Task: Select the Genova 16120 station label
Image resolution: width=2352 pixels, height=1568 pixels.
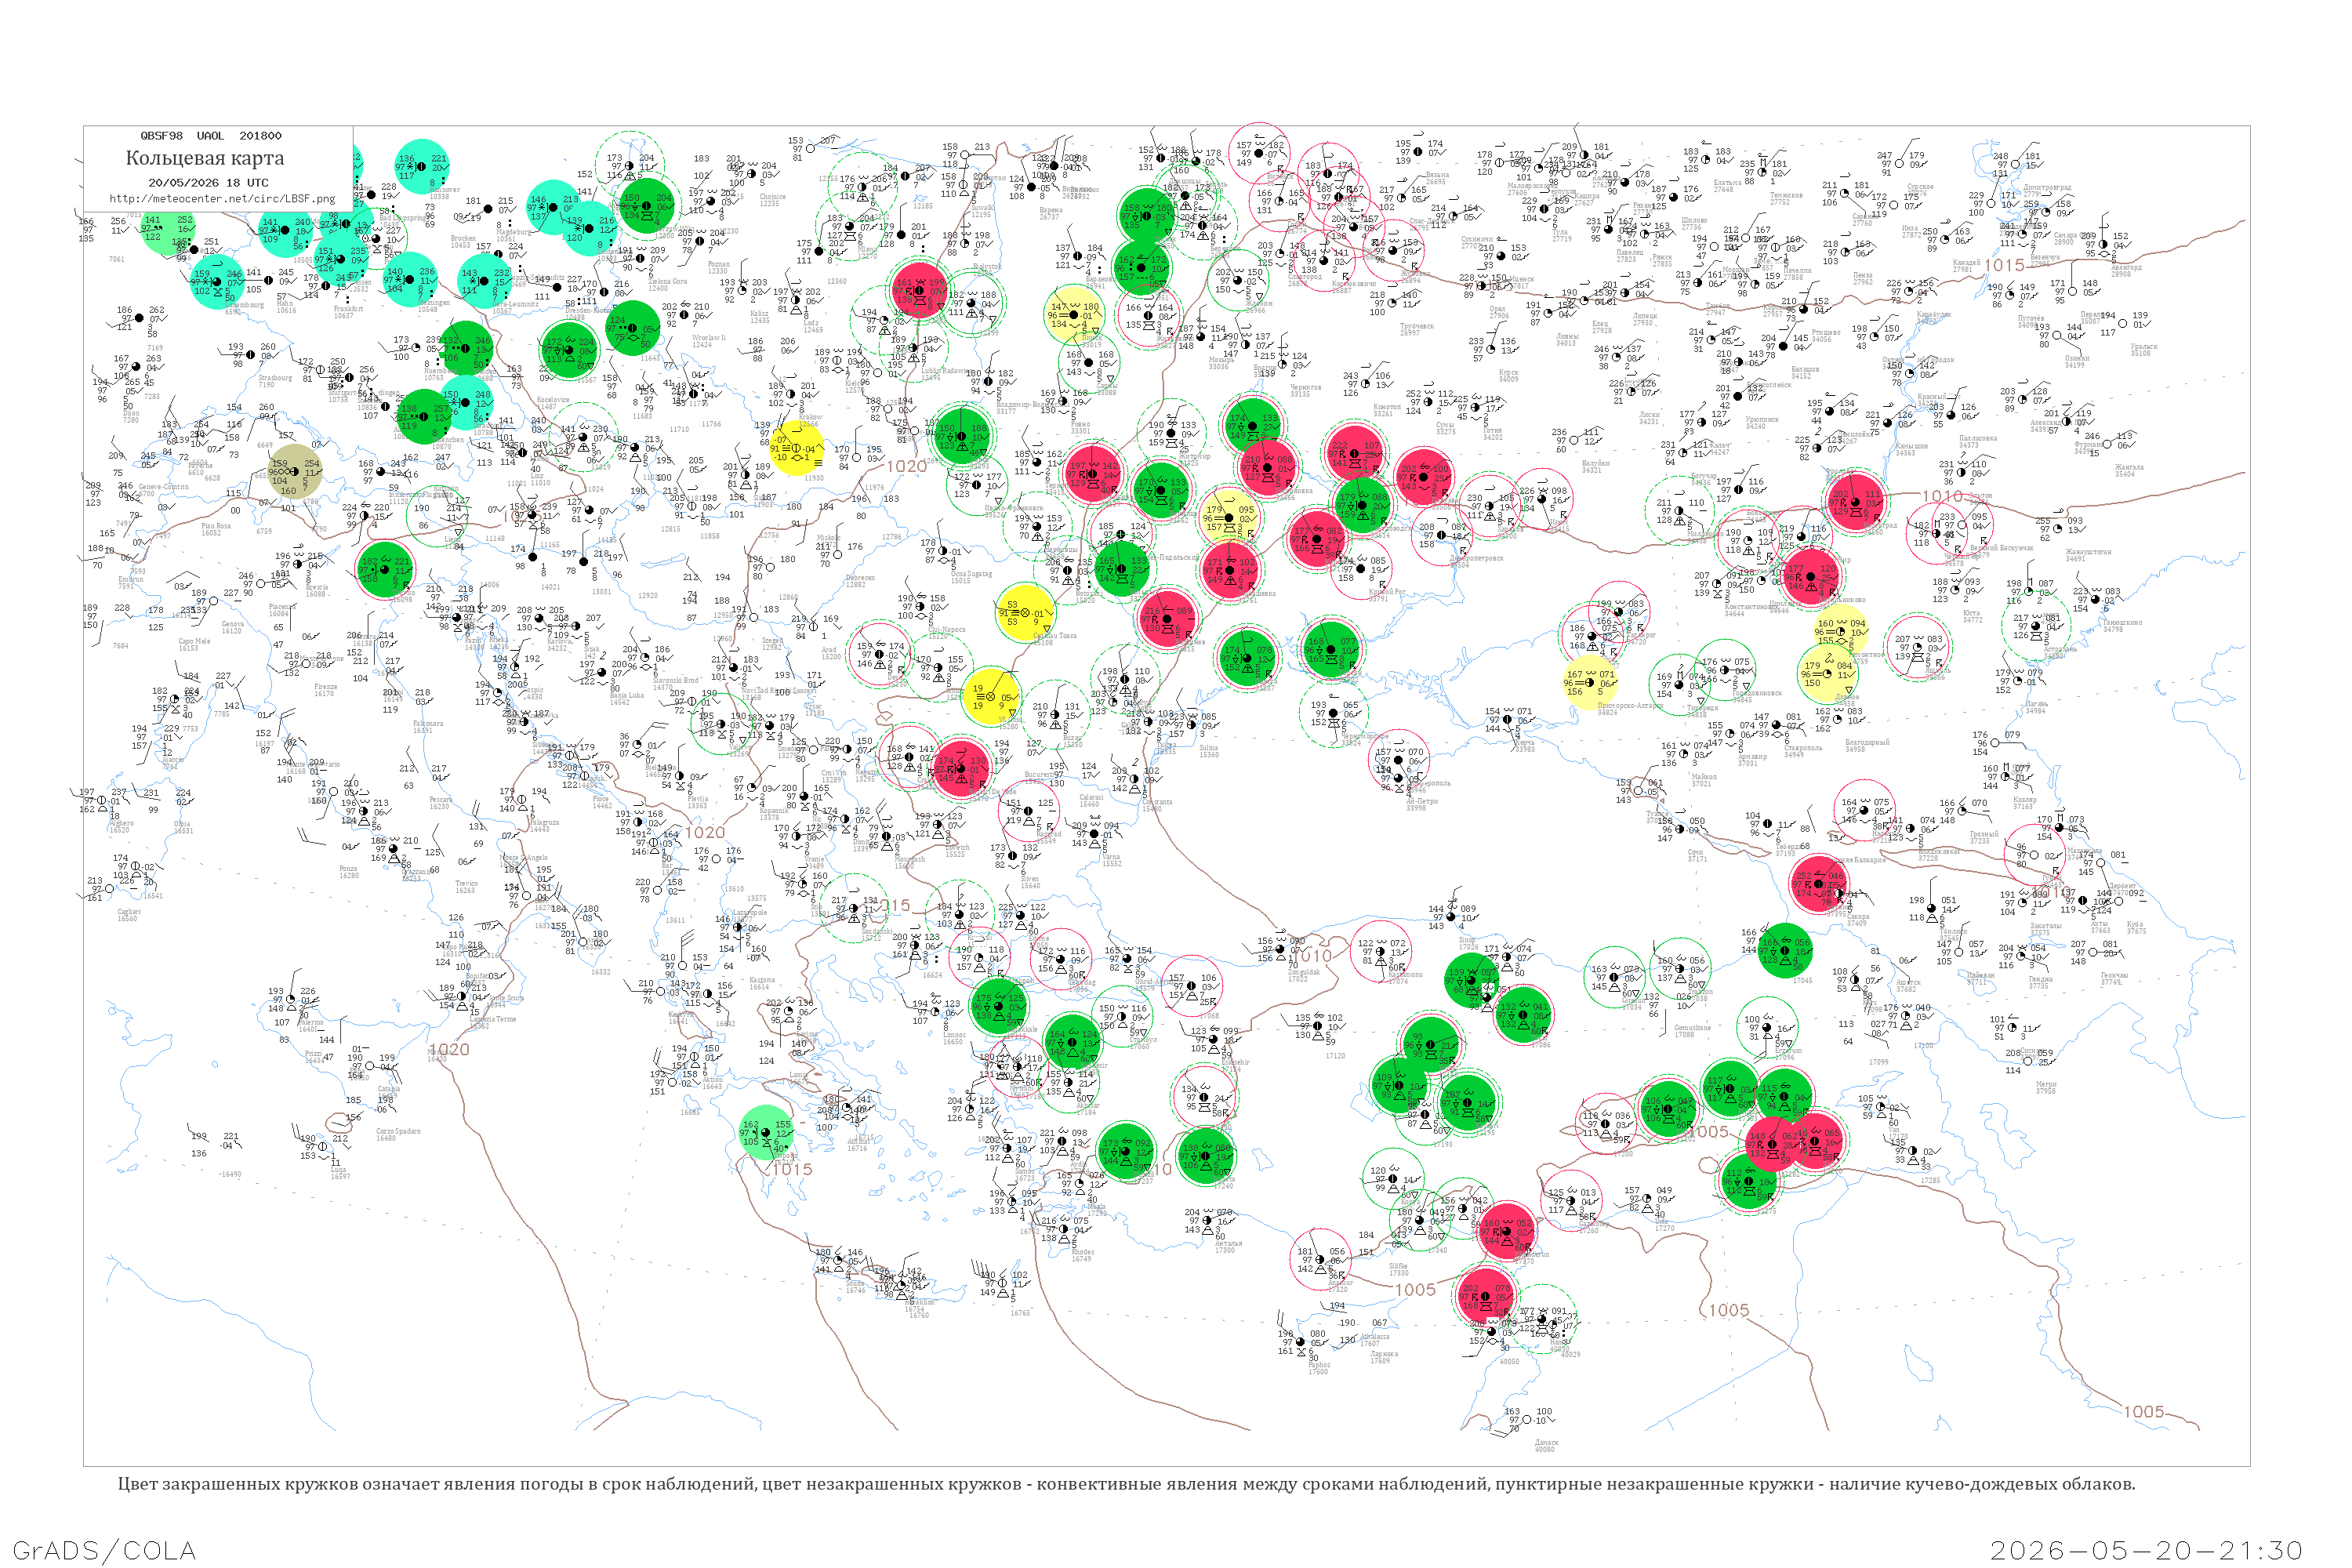Action: pyautogui.click(x=232, y=628)
